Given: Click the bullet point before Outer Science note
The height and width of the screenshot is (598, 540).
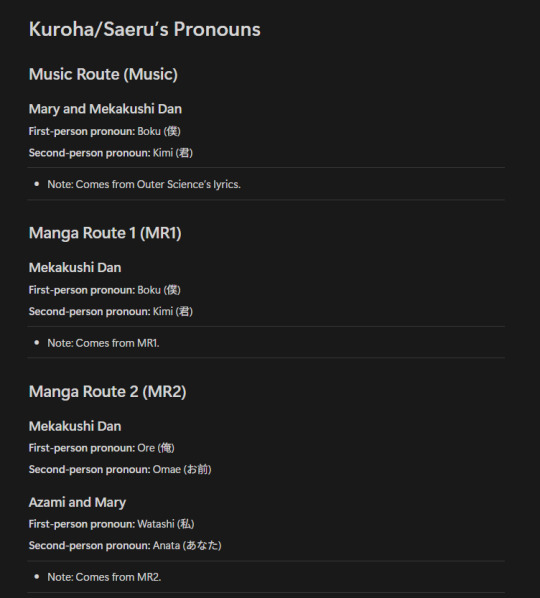Looking at the screenshot, I should [x=37, y=184].
